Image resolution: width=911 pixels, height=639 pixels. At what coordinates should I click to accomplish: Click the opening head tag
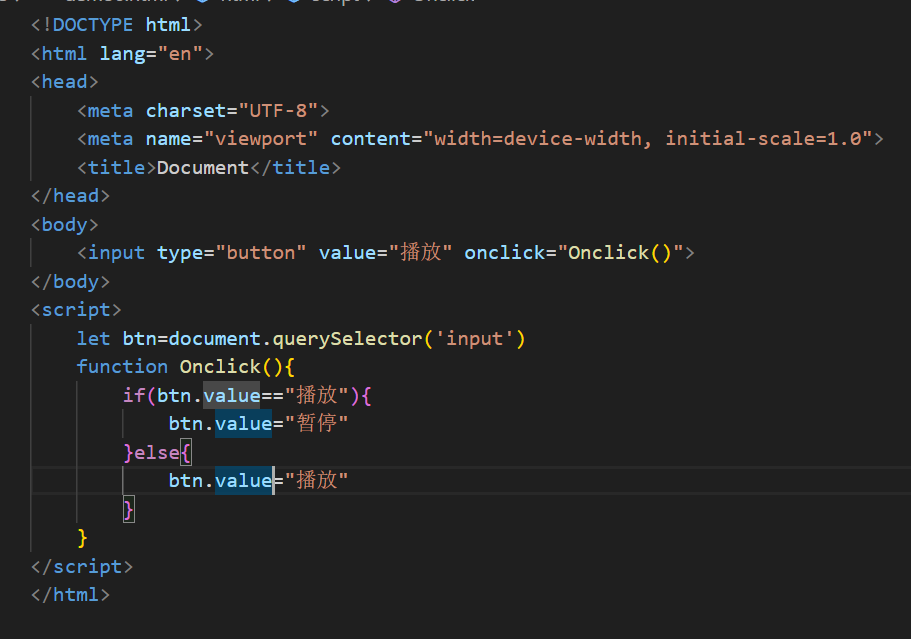click(x=64, y=82)
